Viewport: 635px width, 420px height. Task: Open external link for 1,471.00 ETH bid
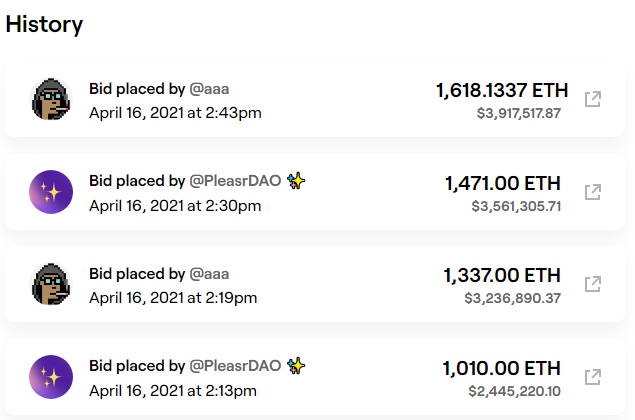(592, 191)
